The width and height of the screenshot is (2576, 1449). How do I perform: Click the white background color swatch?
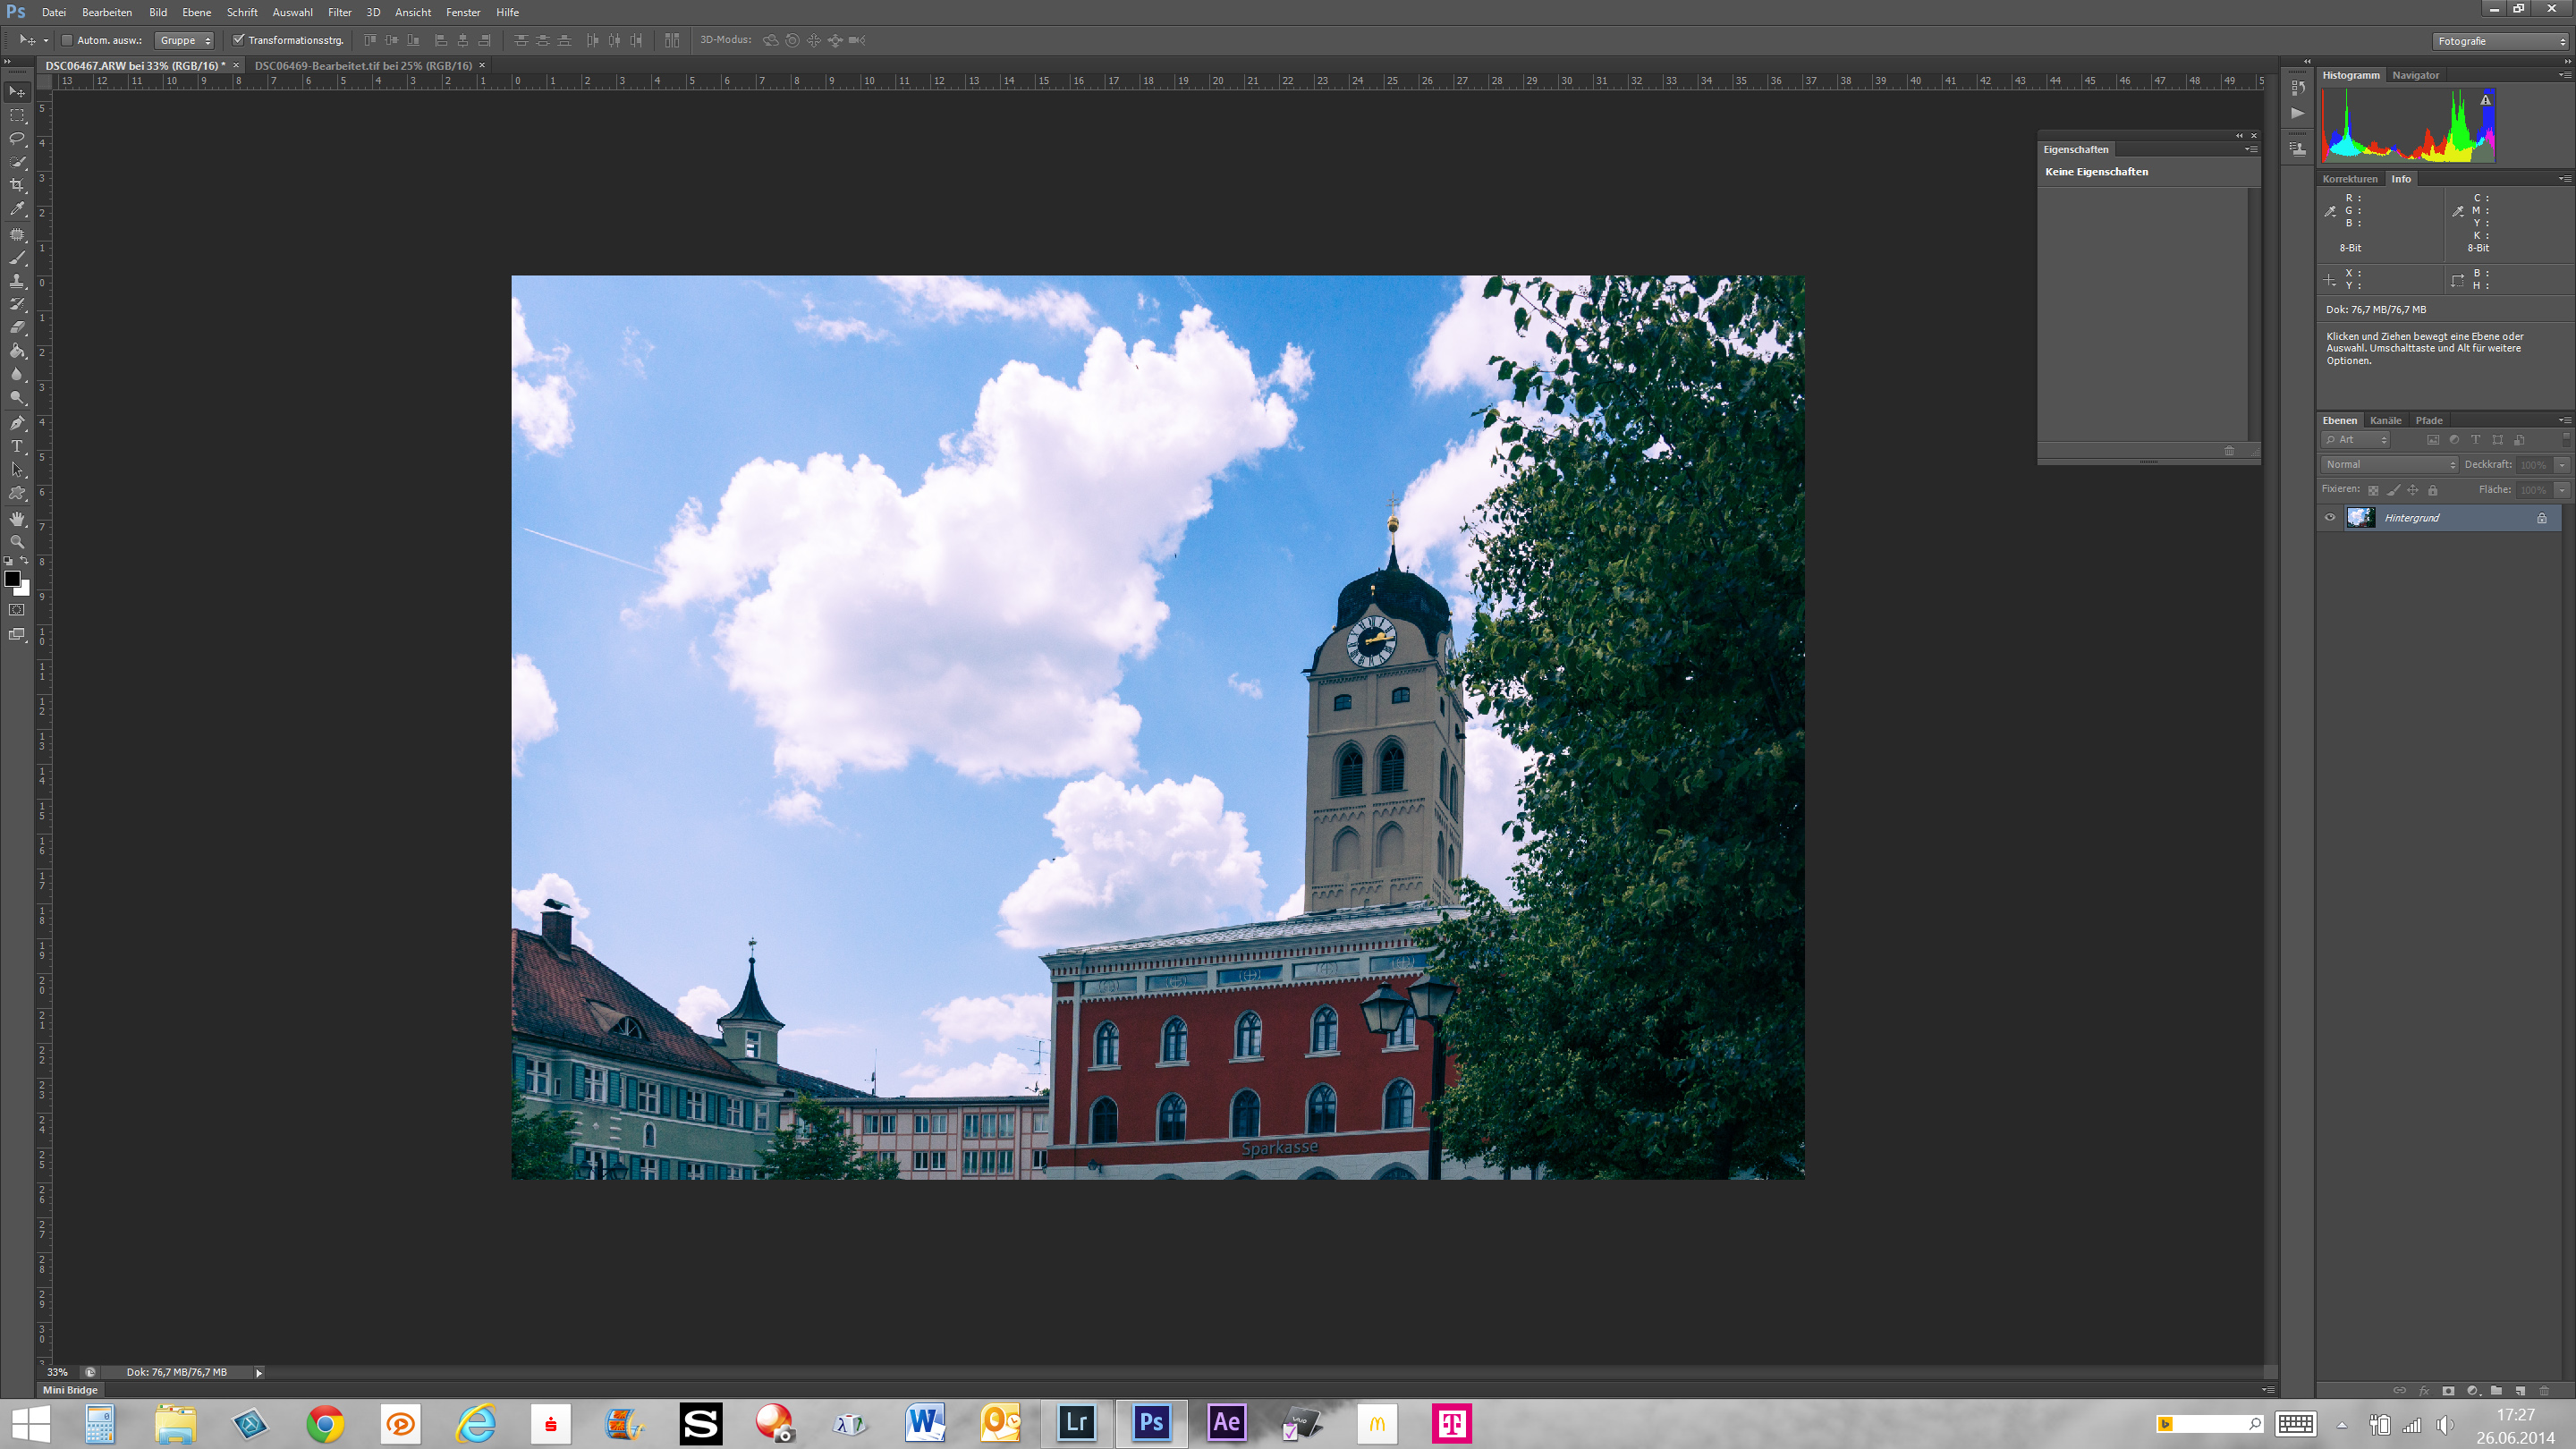click(x=24, y=590)
